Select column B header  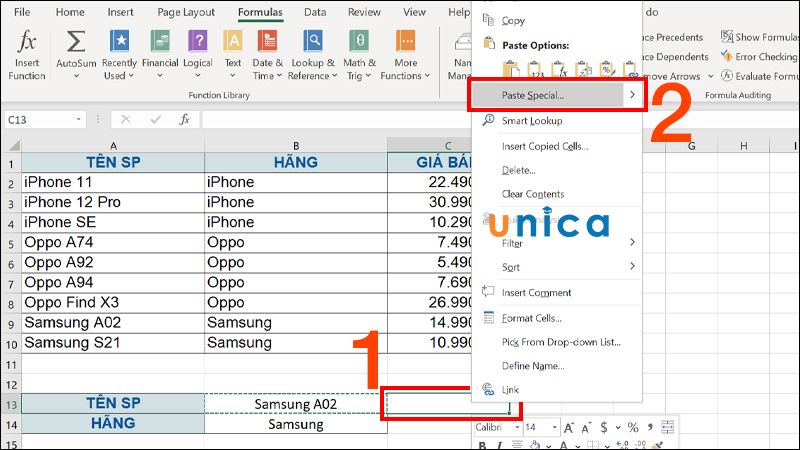[296, 146]
